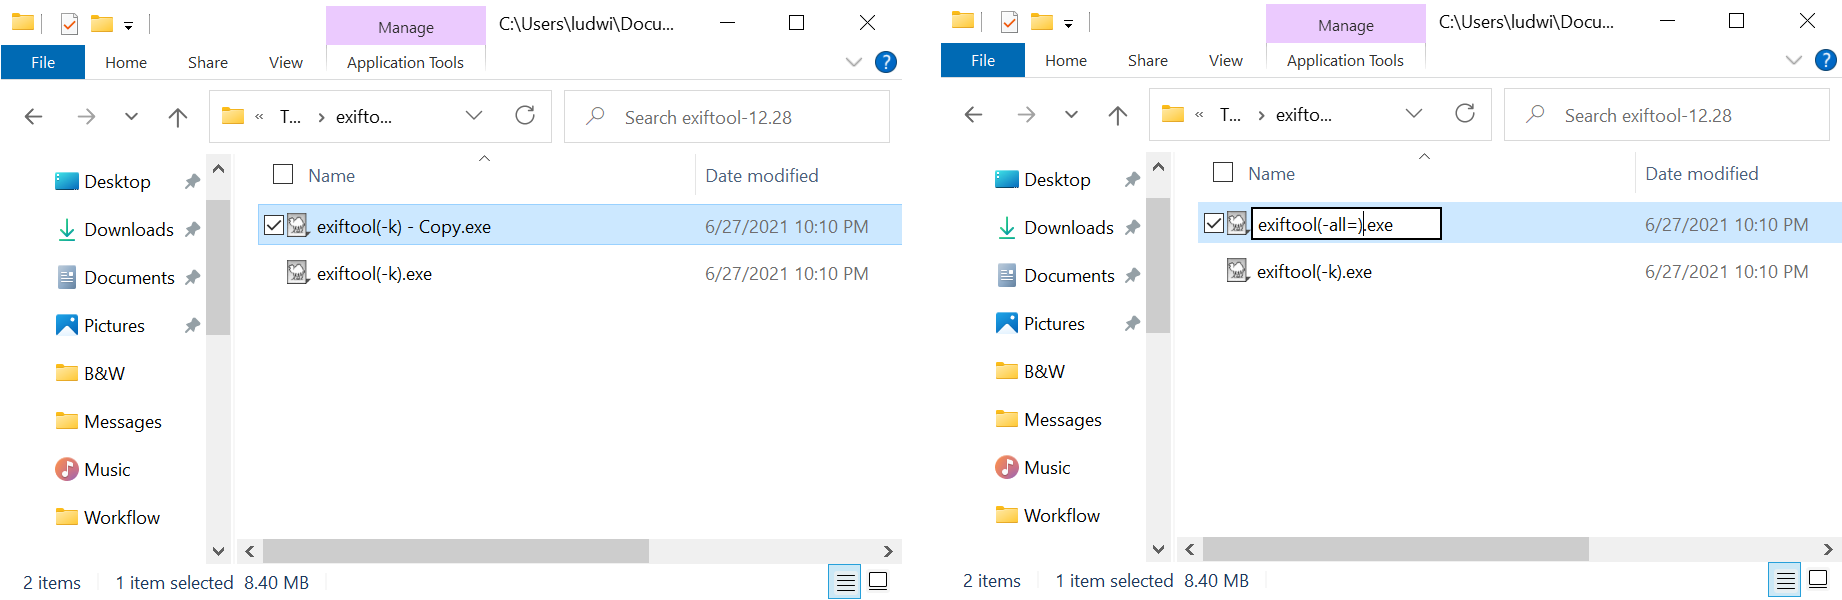The image size is (1842, 600).
Task: Click the New folder icon in the right window's title bar
Action: (1042, 21)
